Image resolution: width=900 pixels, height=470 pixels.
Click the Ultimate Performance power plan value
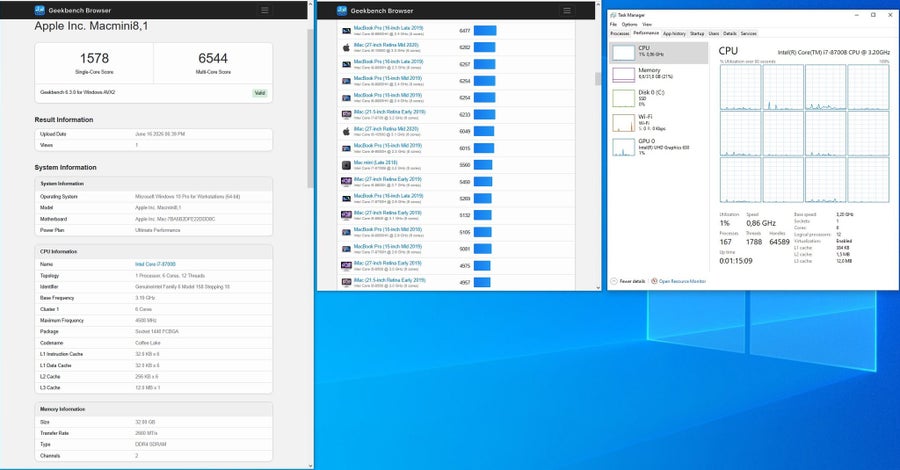coord(157,230)
